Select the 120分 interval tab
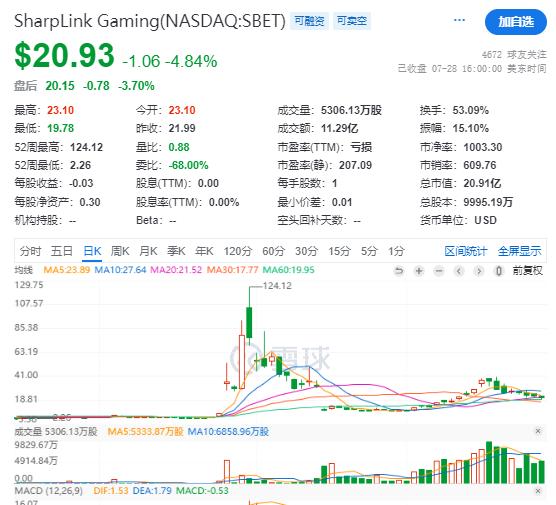Viewport: 556px width, 505px height. tap(237, 251)
